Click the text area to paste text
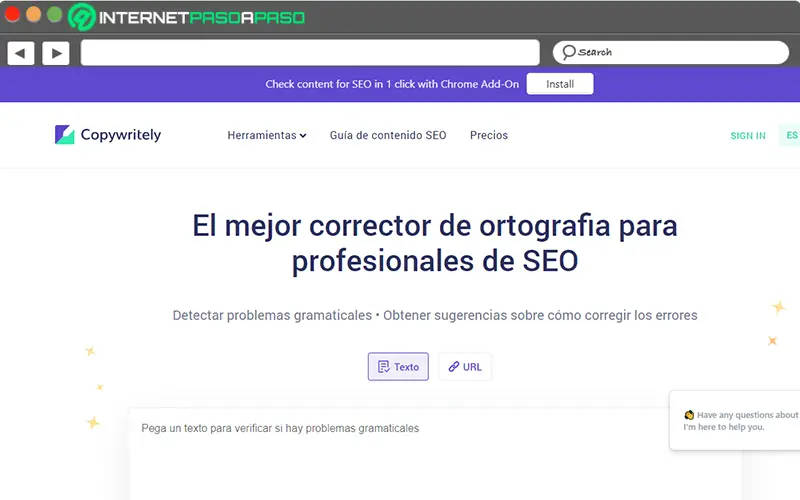Screen dimensions: 800x500 [435, 454]
